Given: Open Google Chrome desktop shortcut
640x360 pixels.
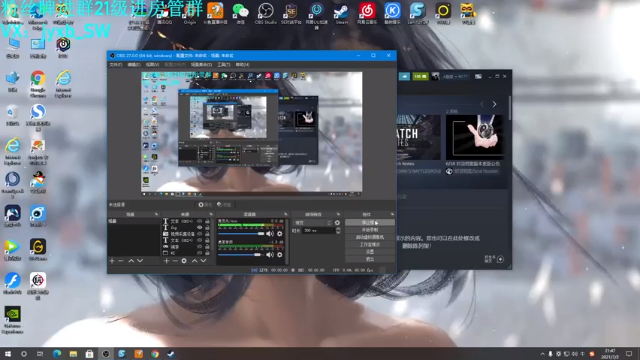Looking at the screenshot, I should click(38, 83).
